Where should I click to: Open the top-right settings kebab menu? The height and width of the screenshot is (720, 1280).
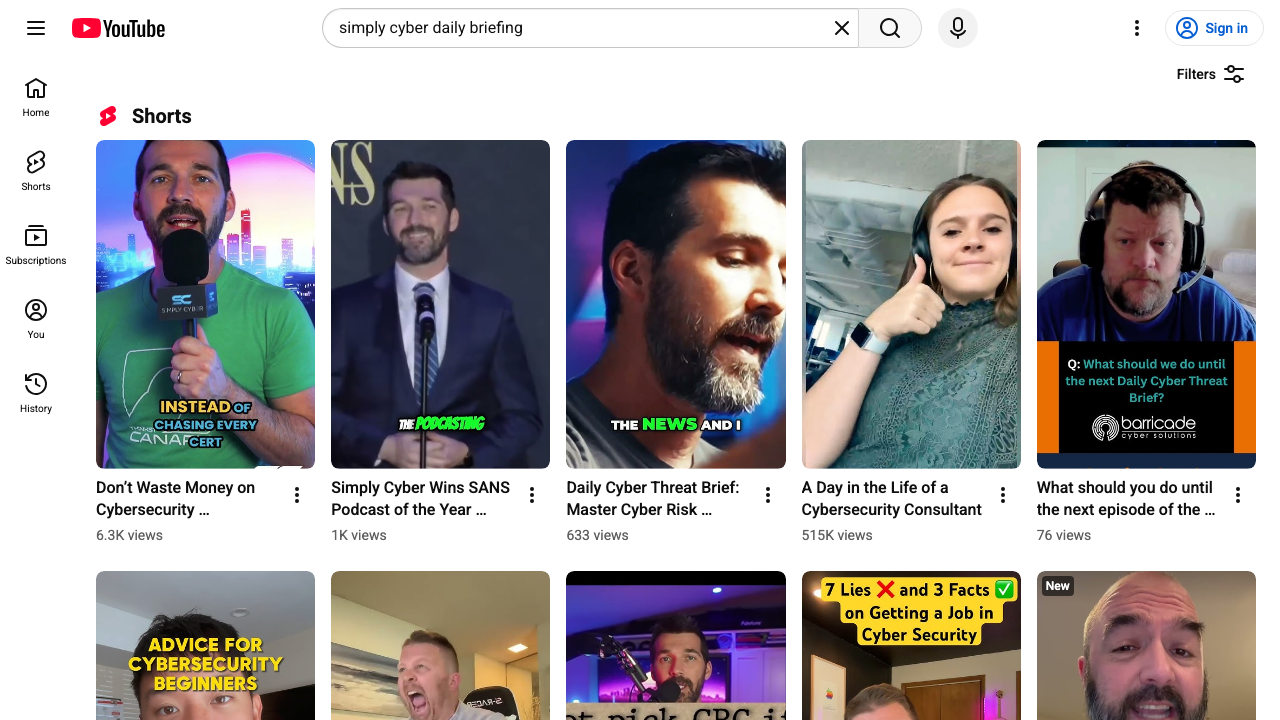tap(1136, 28)
